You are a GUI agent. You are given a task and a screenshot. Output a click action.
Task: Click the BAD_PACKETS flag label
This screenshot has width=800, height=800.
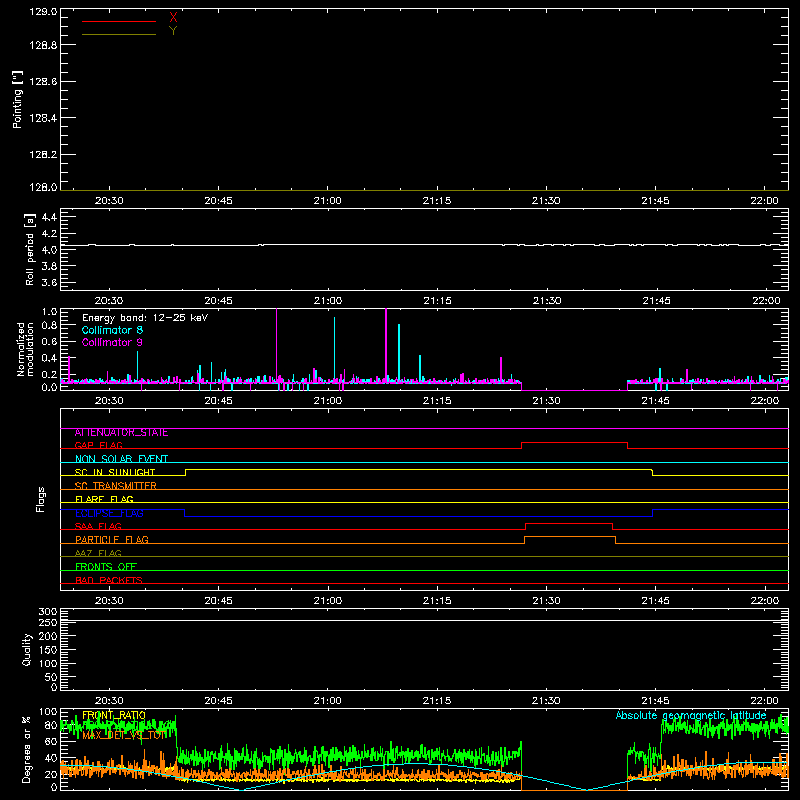[x=109, y=580]
